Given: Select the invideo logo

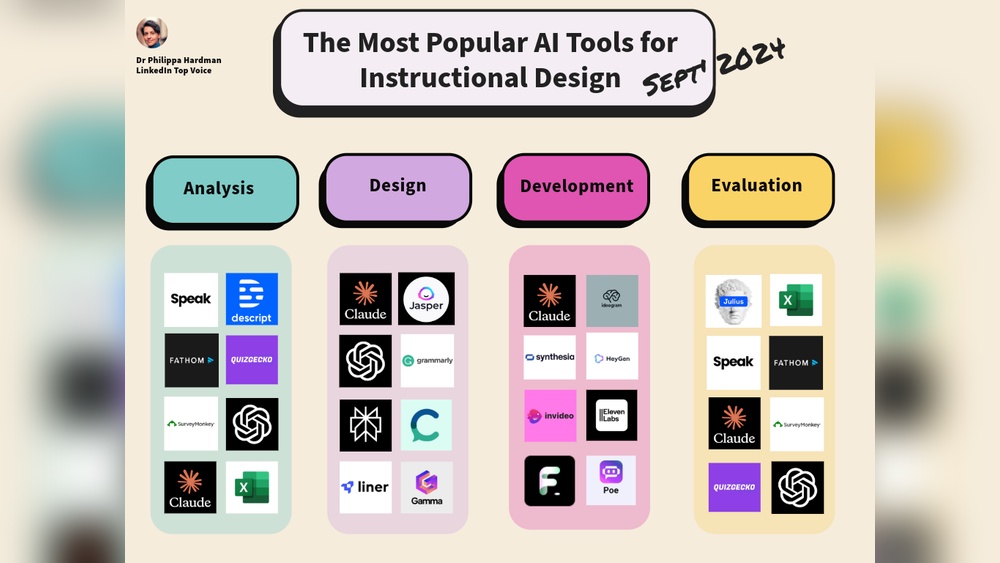Looking at the screenshot, I should tap(550, 416).
